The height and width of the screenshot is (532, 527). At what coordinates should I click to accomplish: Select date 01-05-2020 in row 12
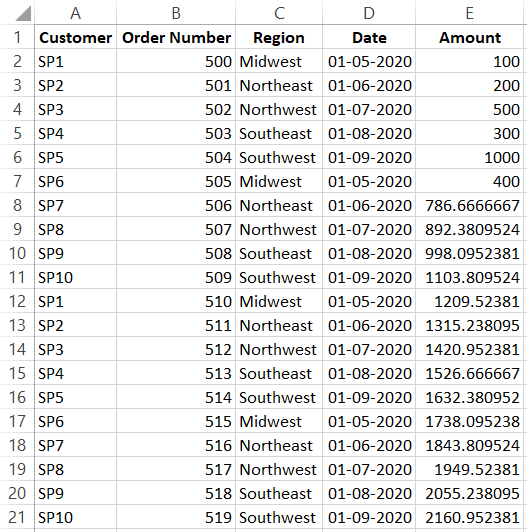pyautogui.click(x=369, y=301)
